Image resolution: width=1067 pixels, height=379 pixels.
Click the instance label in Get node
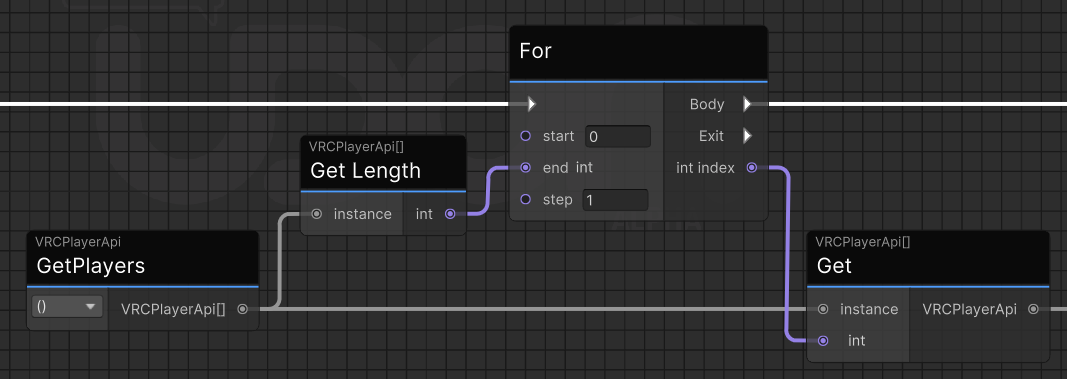point(869,309)
